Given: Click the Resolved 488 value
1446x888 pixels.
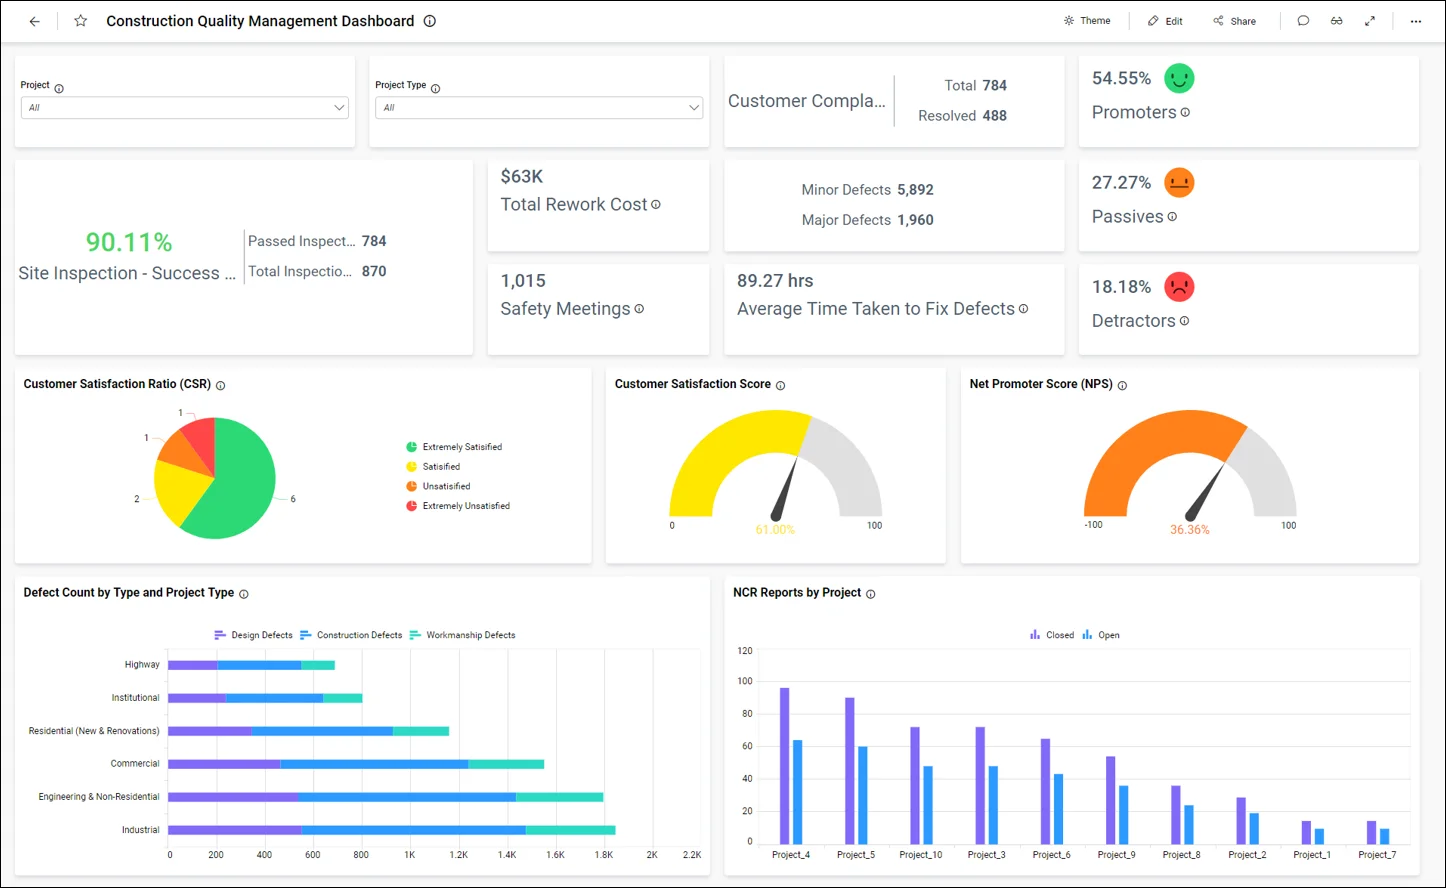Looking at the screenshot, I should coord(994,116).
